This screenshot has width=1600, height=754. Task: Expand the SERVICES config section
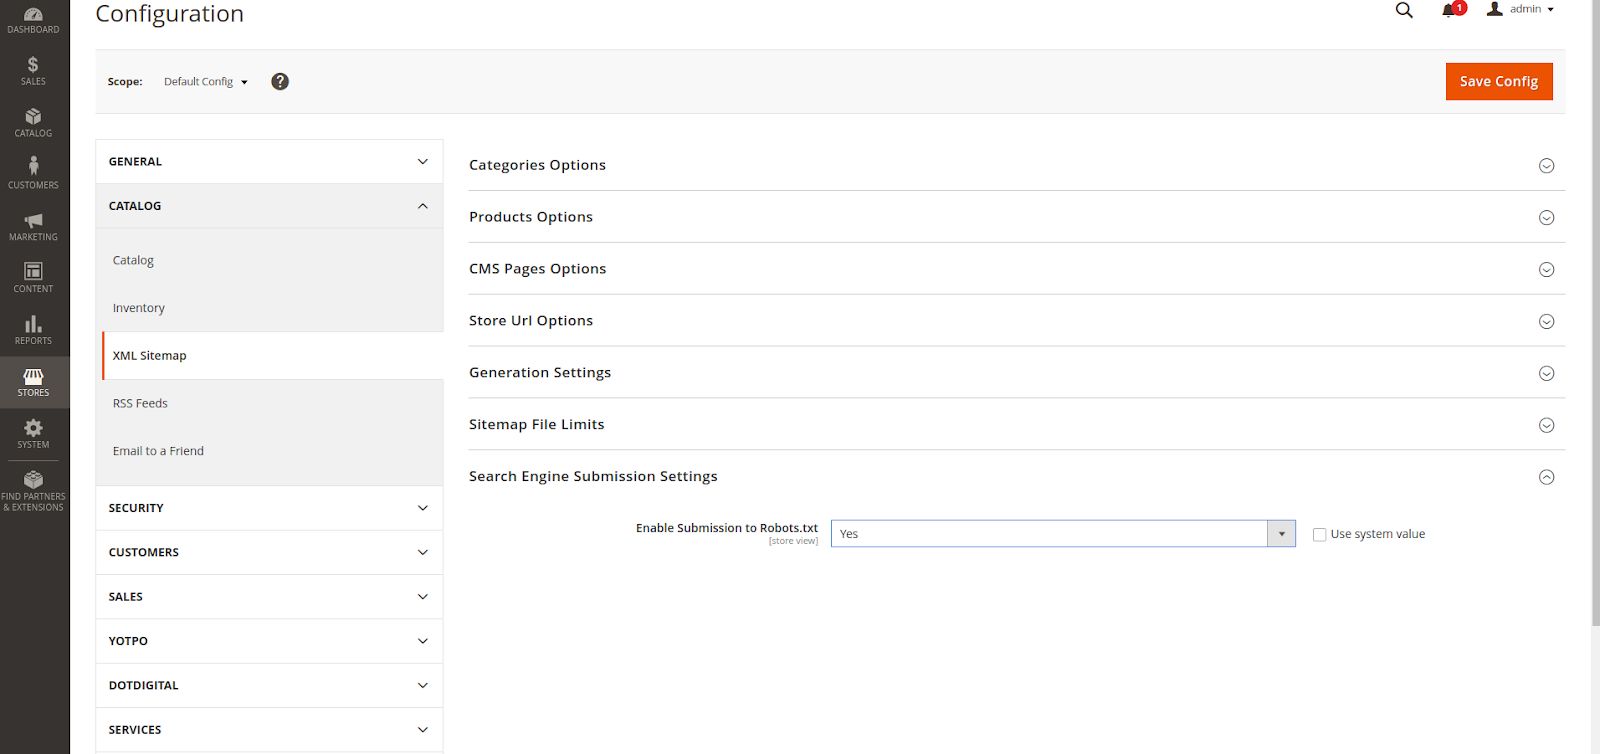point(269,730)
